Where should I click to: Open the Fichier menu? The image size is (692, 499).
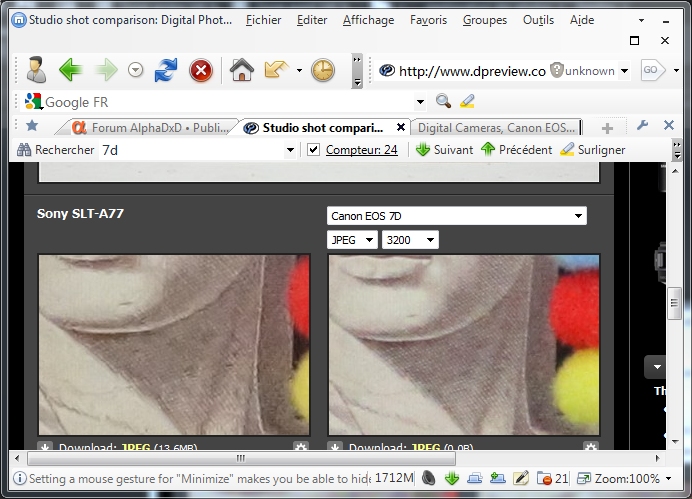click(263, 20)
